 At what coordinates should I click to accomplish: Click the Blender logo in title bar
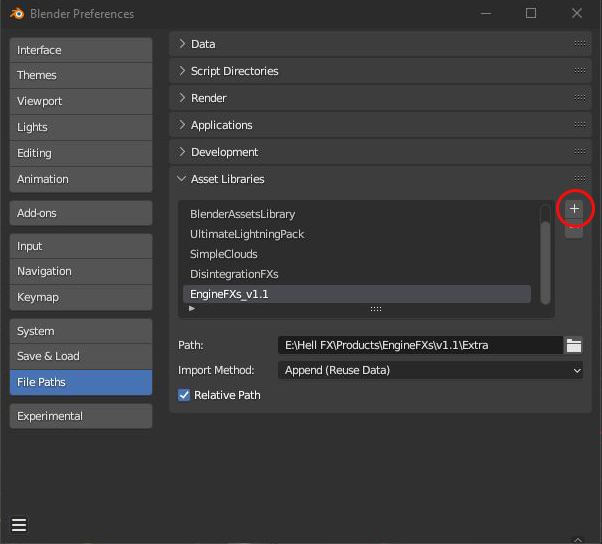click(17, 13)
